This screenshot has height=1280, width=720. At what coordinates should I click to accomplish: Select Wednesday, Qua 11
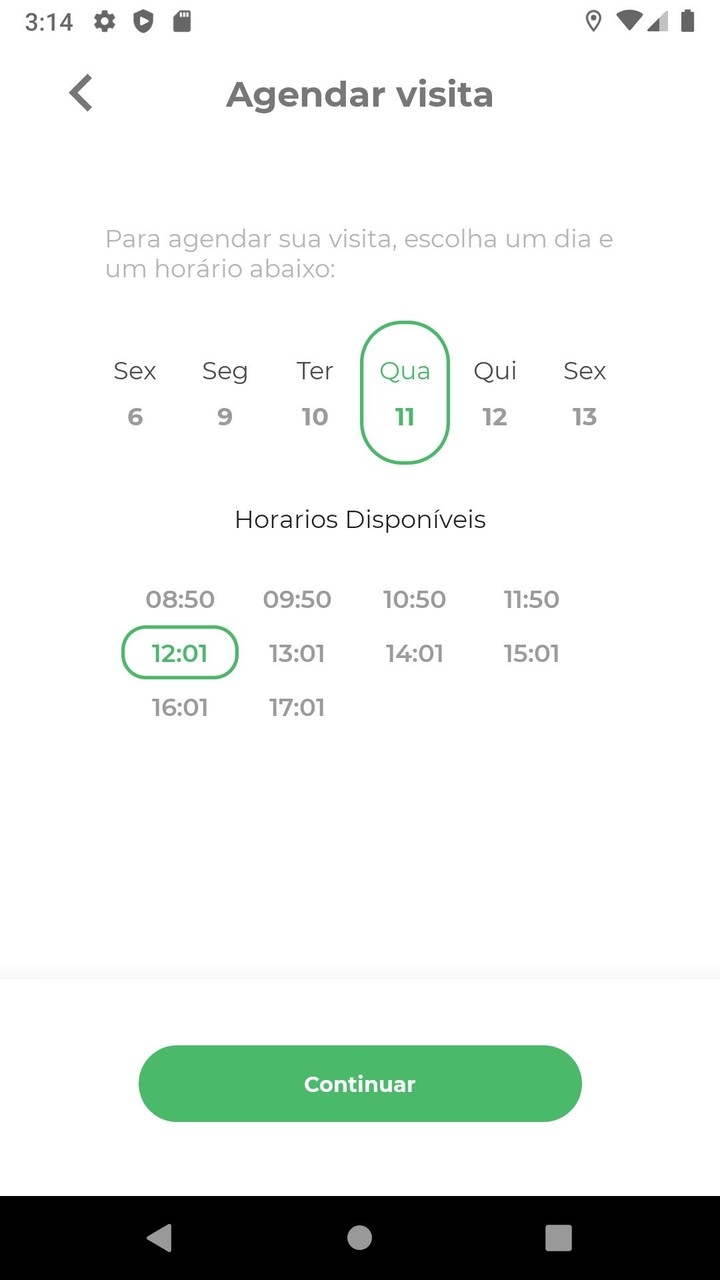(x=405, y=393)
